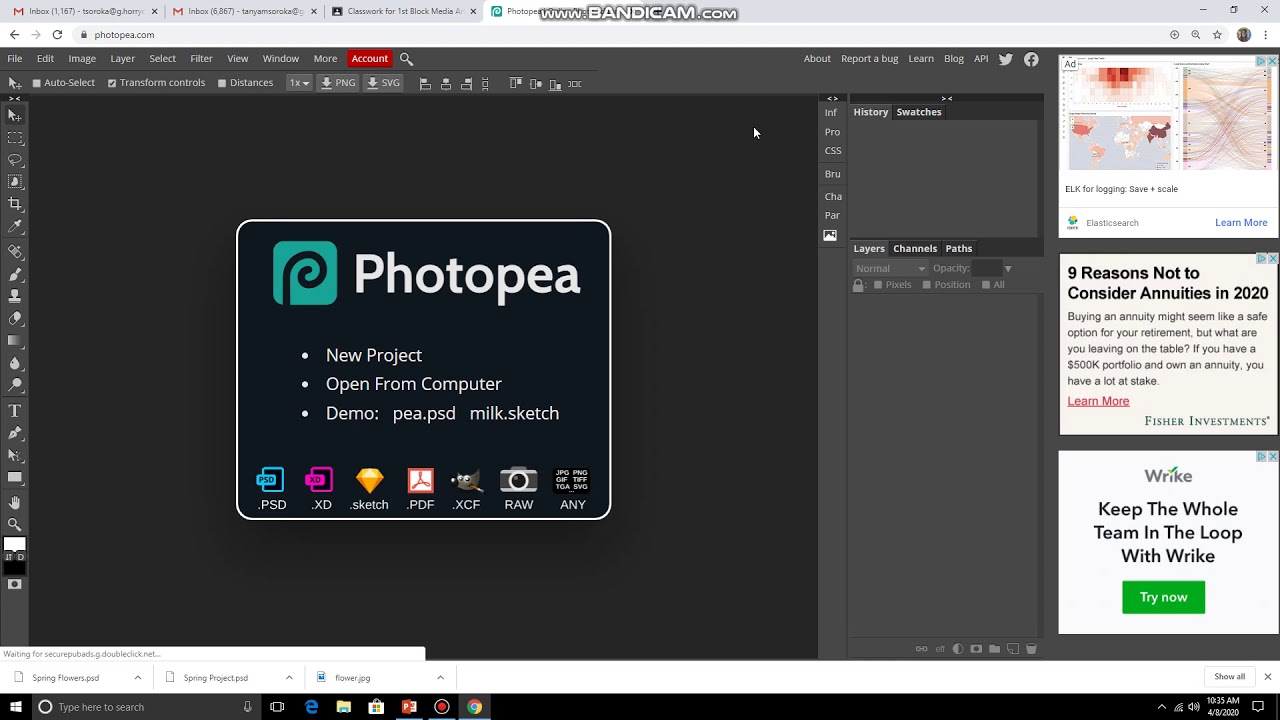Viewport: 1280px width, 720px height.
Task: Expand options for Spring Project.psd download
Action: pos(289,678)
